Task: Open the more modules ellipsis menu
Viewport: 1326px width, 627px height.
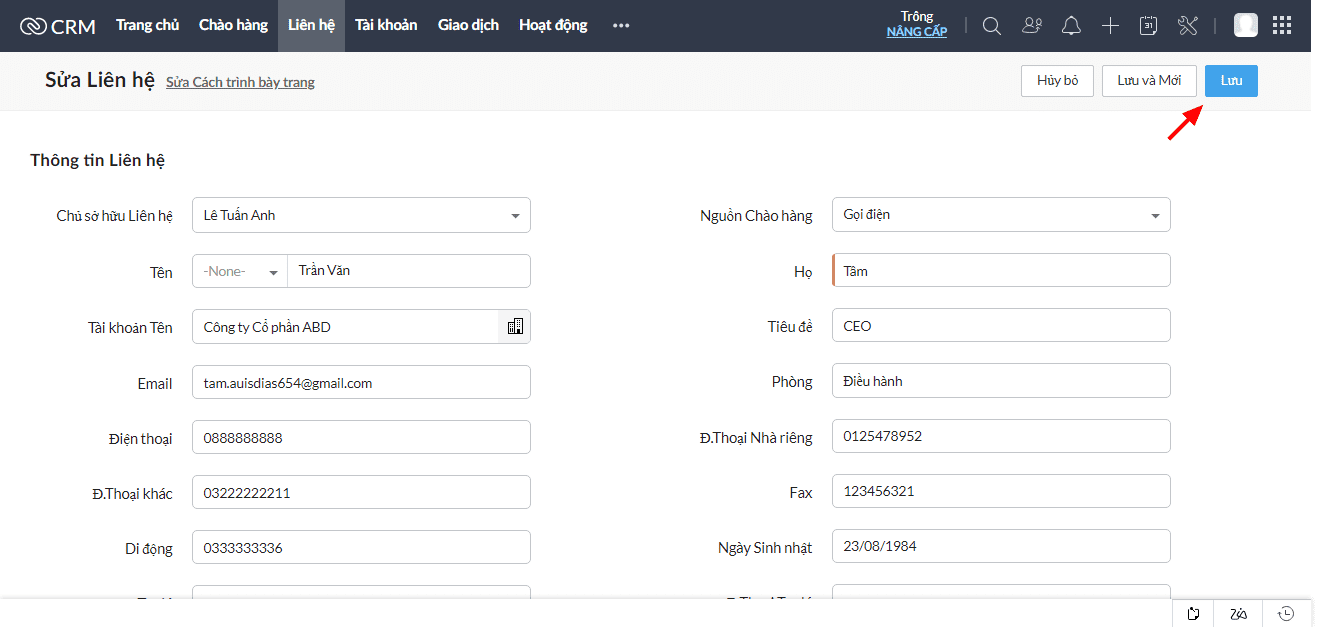Action: pos(621,26)
